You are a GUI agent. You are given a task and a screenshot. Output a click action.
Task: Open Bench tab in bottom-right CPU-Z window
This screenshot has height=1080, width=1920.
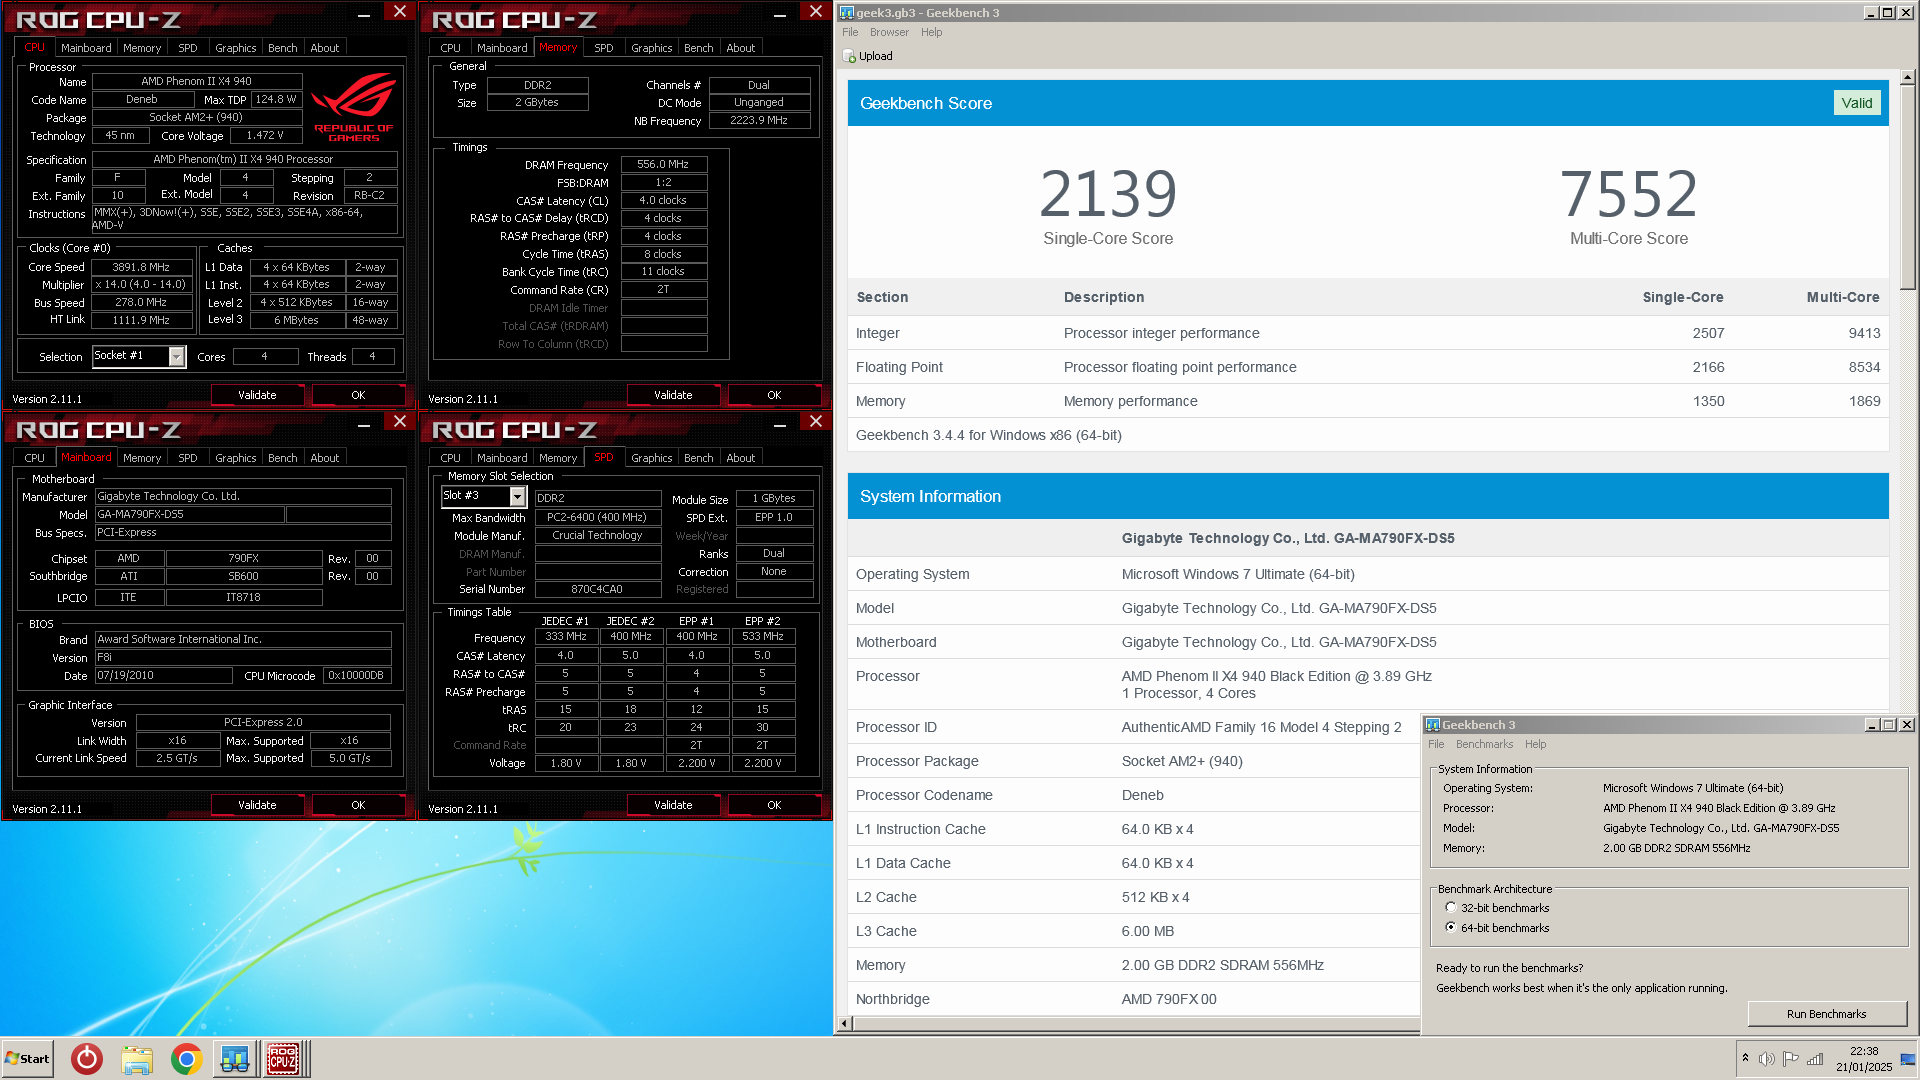[699, 458]
